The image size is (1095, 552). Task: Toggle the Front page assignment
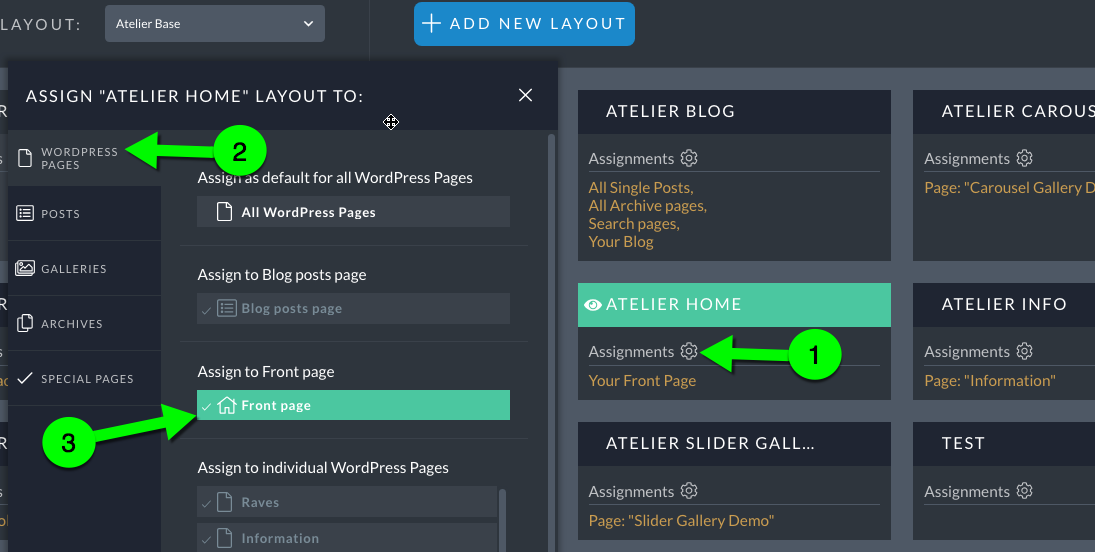353,405
